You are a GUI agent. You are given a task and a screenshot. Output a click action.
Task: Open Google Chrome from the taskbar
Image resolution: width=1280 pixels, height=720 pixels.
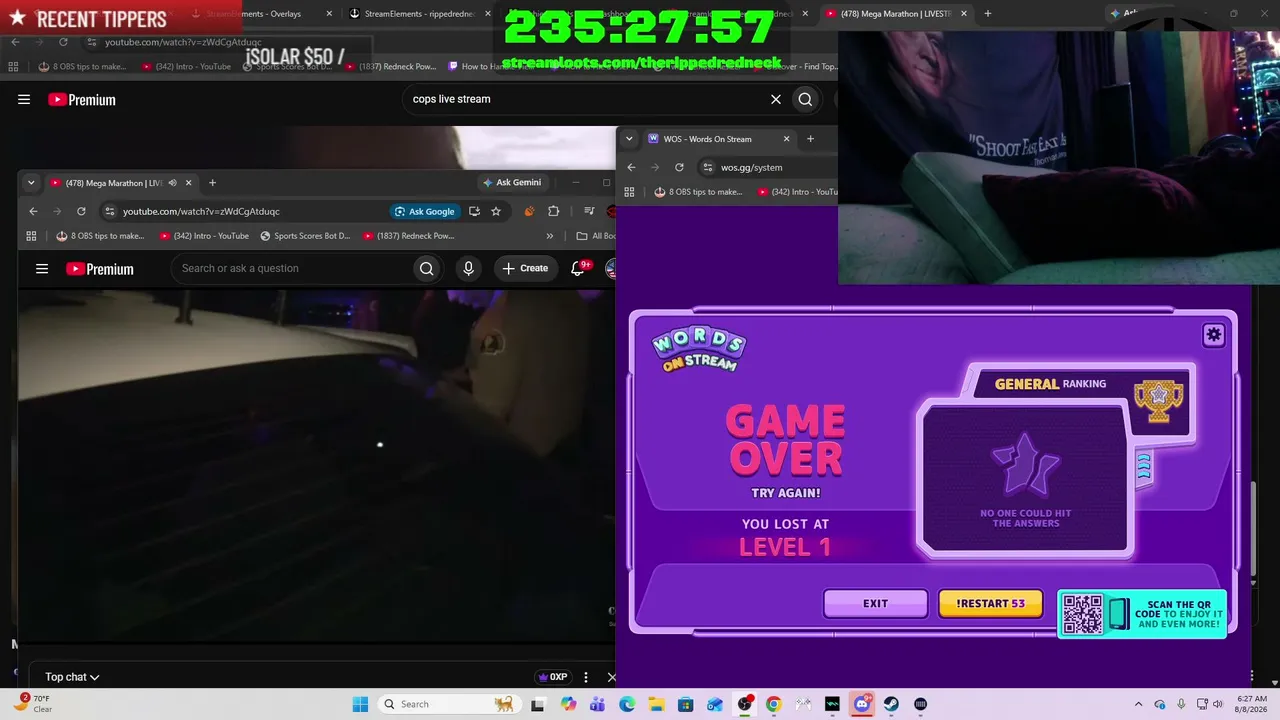pyautogui.click(x=774, y=704)
